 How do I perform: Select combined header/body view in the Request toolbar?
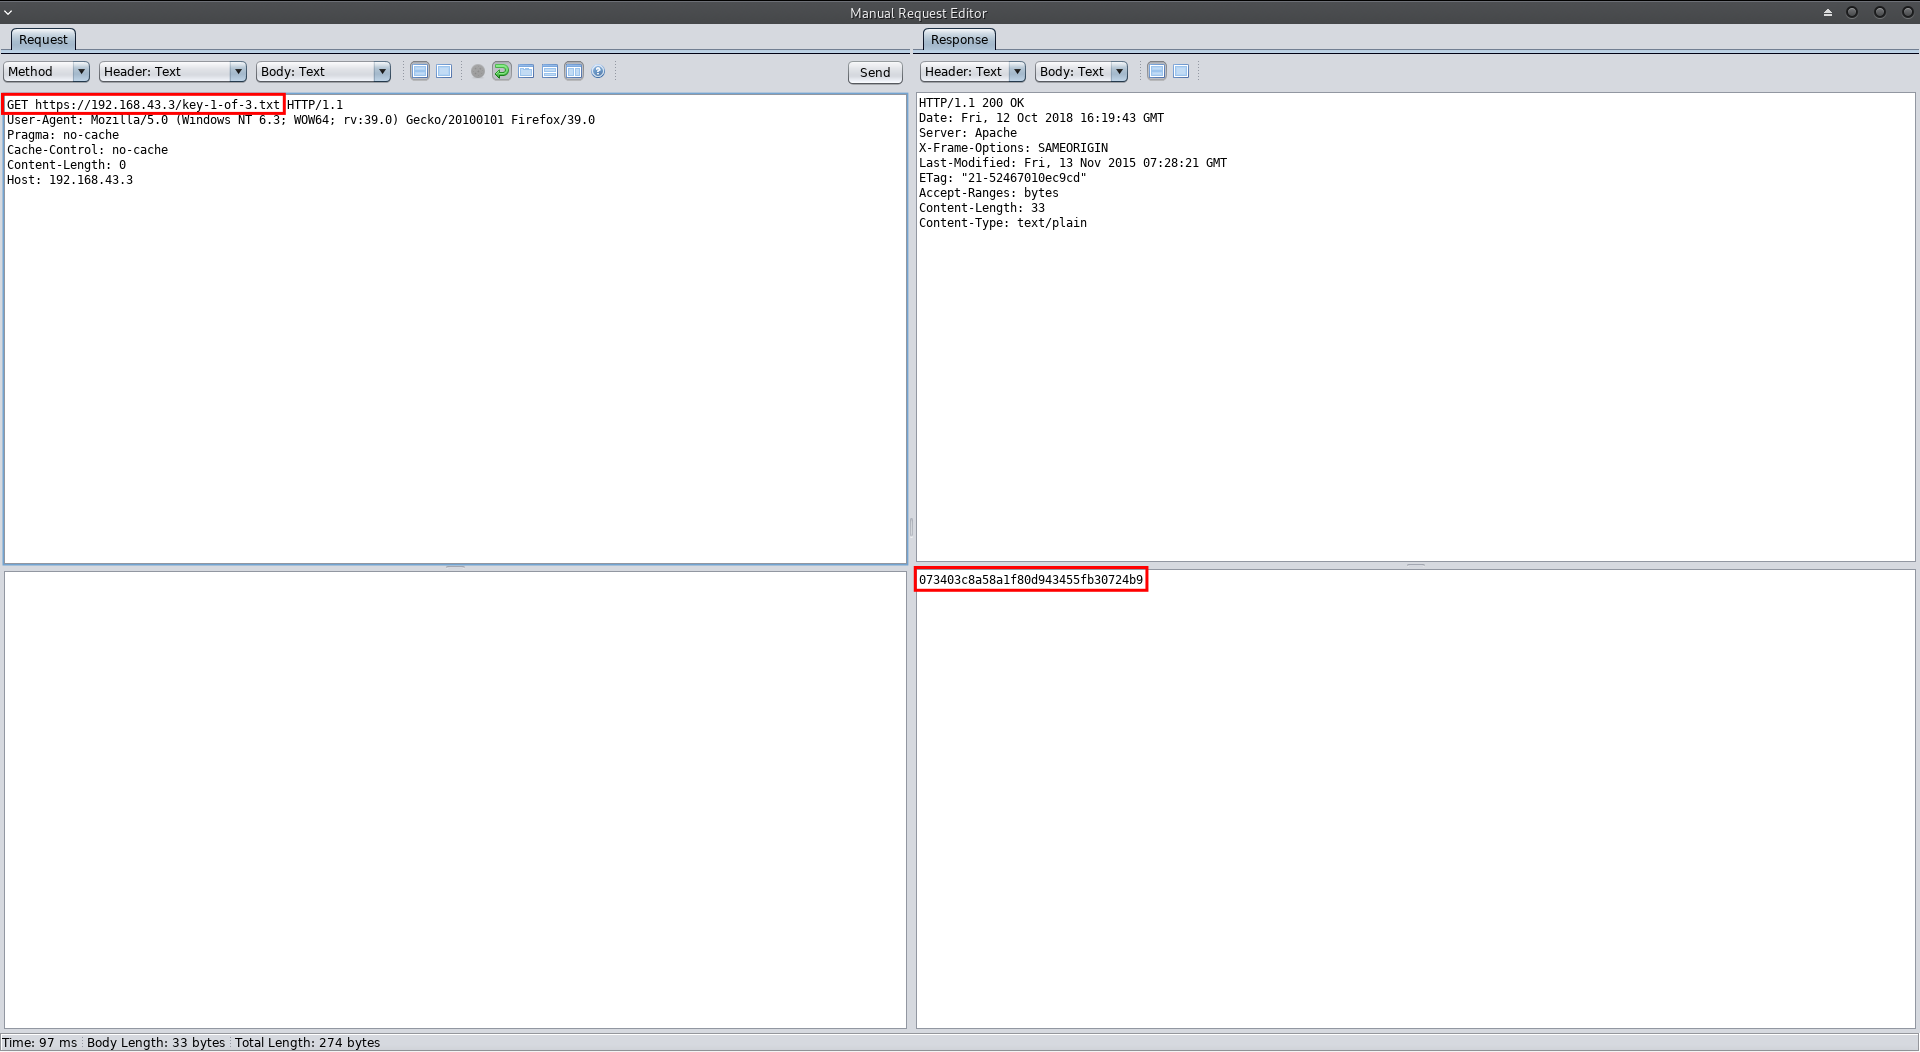tap(444, 71)
